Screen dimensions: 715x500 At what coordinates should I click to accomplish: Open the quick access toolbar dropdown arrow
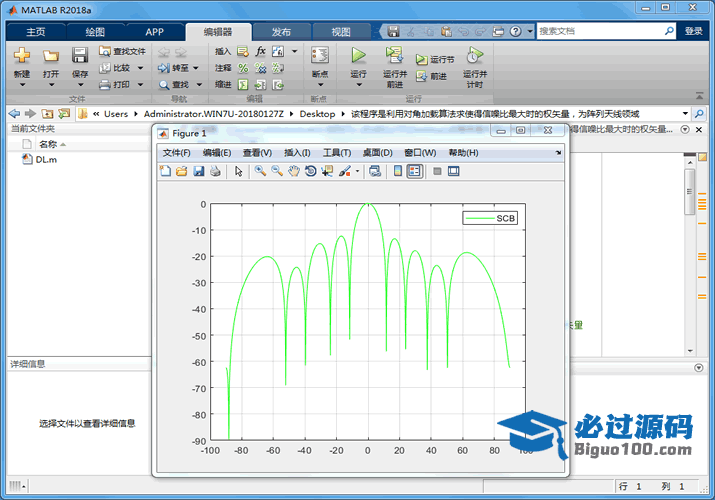(x=529, y=31)
